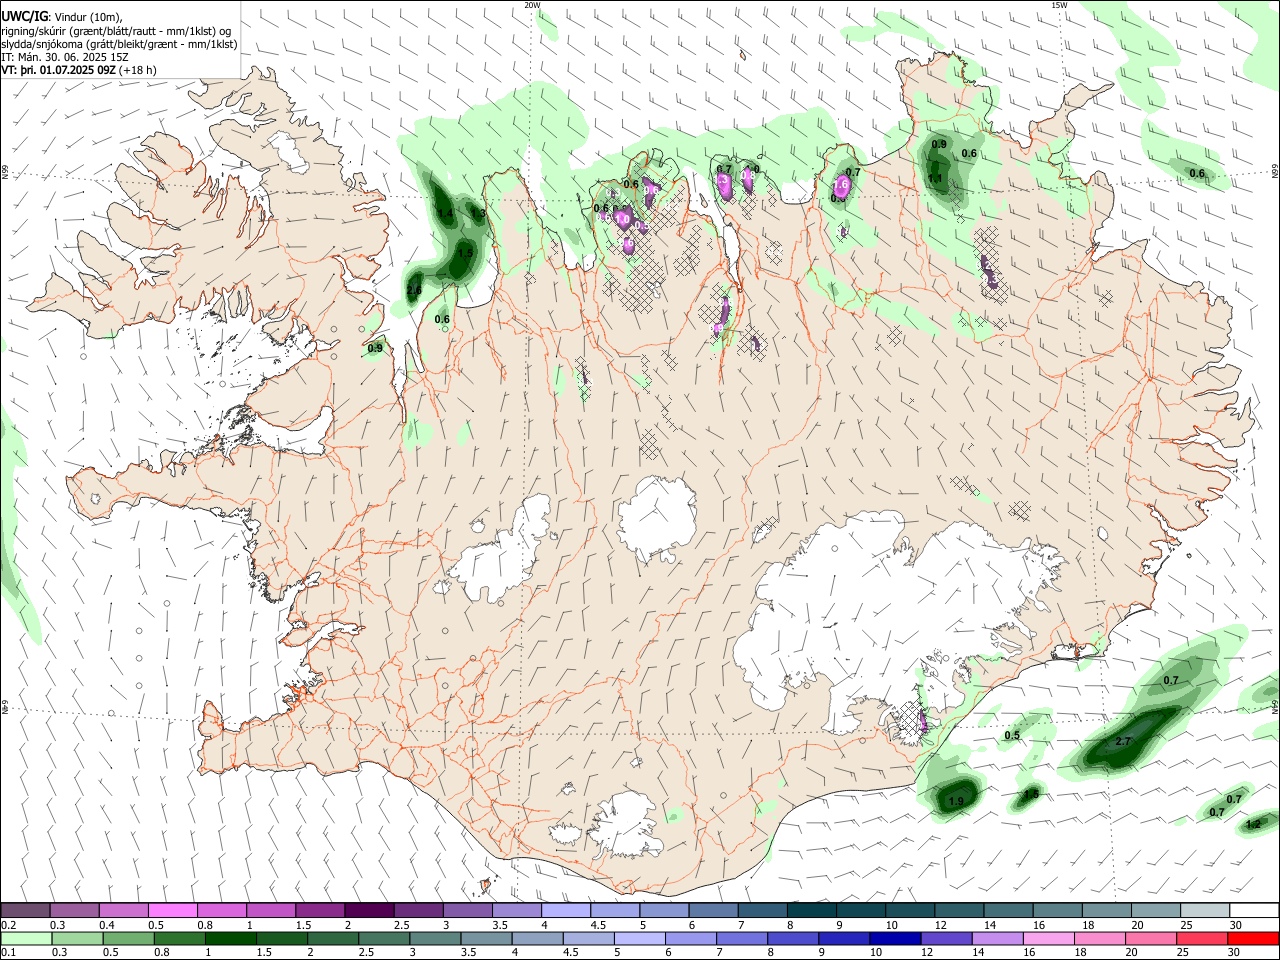Click the '15W' longitude label
The image size is (1280, 960).
[1059, 5]
